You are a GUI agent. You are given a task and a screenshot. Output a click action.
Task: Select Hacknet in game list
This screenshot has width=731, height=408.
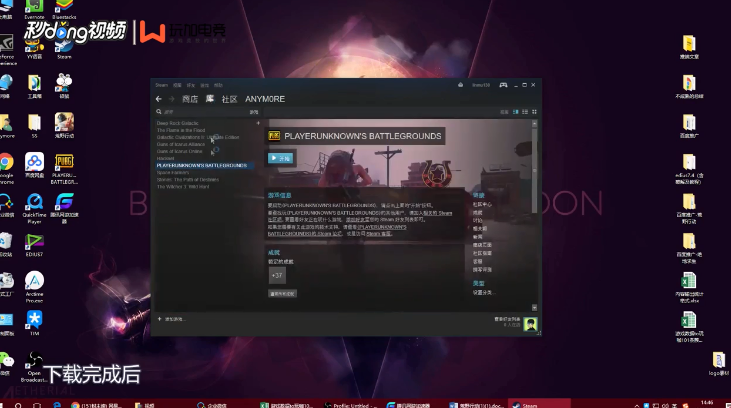(166, 159)
